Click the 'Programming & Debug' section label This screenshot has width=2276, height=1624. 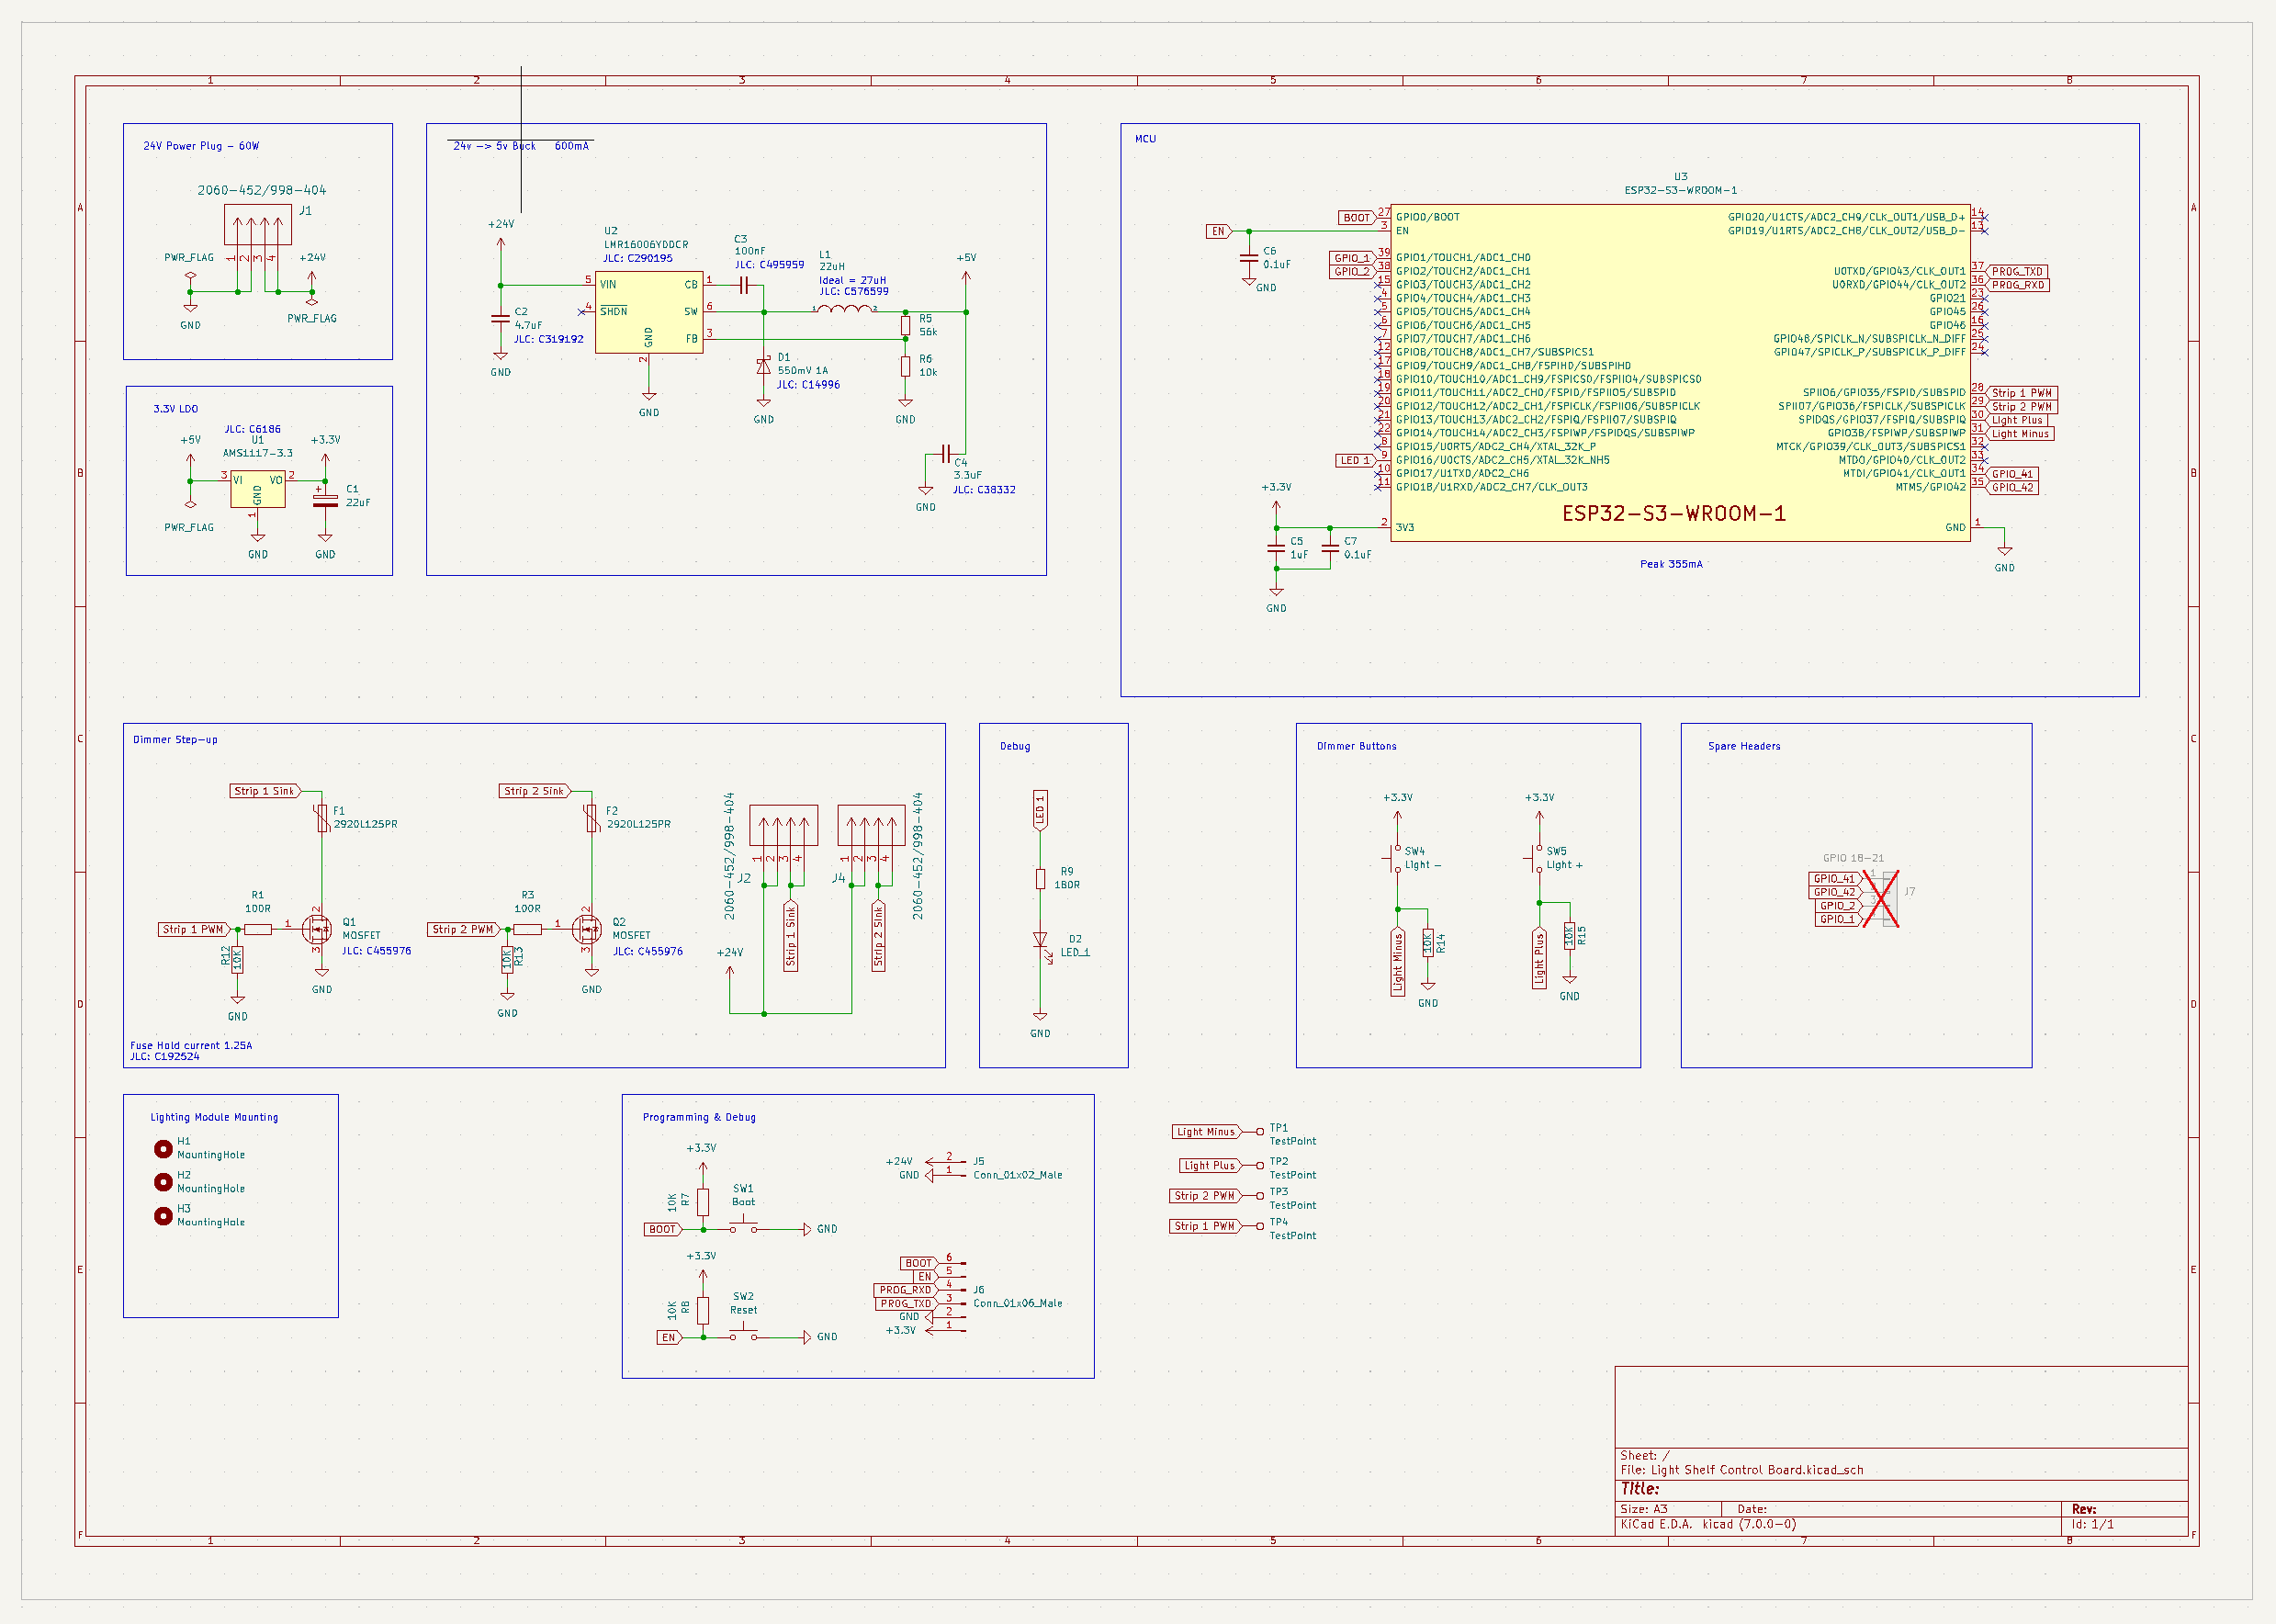click(x=699, y=1117)
